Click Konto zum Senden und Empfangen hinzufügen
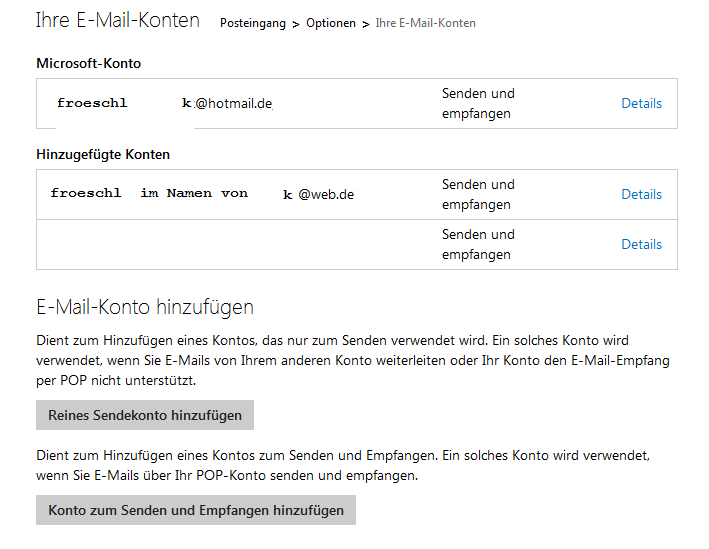This screenshot has height=549, width=709. pyautogui.click(x=196, y=510)
